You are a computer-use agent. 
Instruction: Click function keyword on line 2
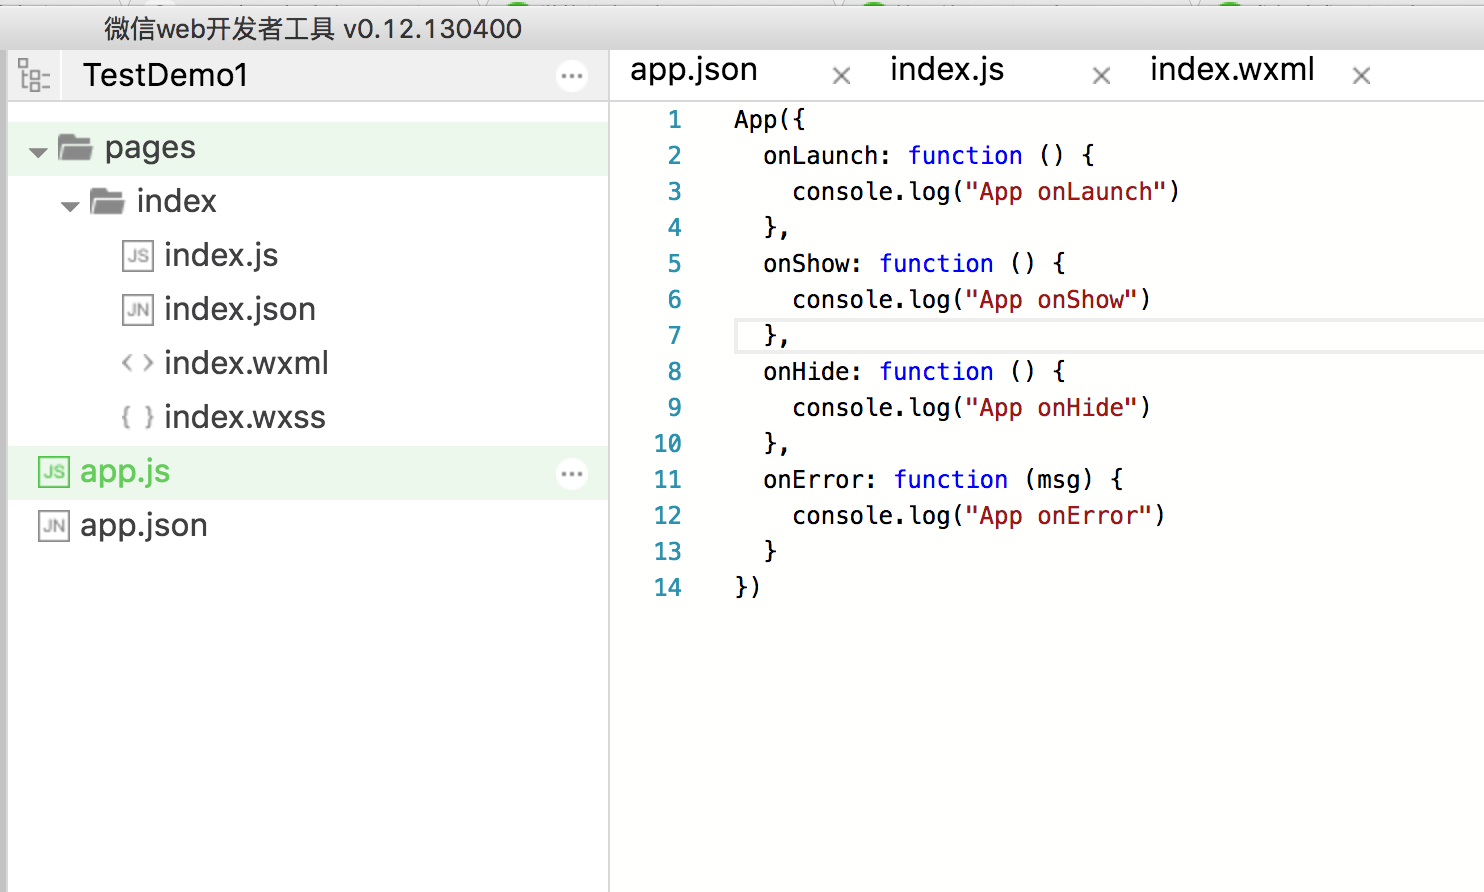[965, 156]
